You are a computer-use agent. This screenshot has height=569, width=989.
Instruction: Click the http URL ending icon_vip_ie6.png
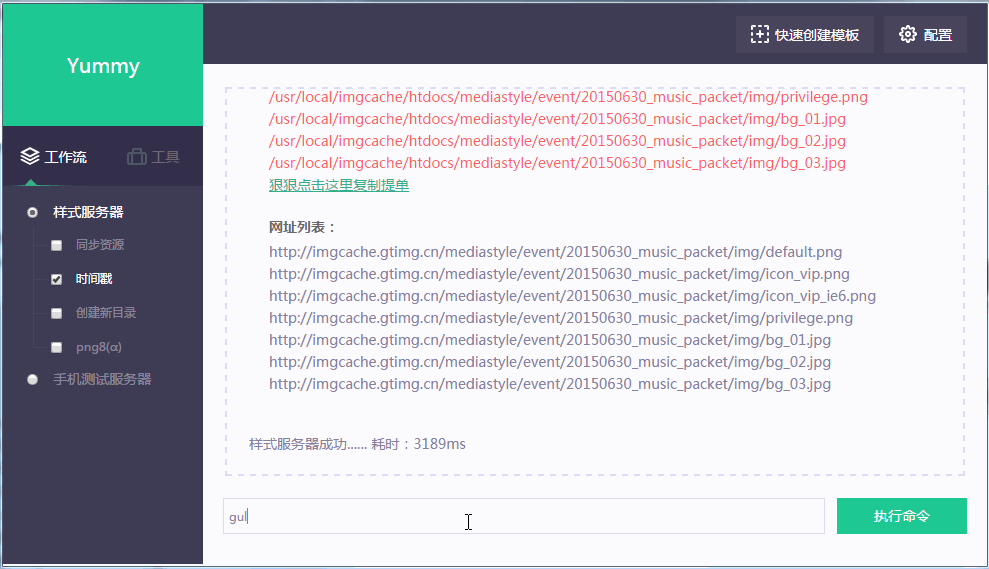(x=573, y=296)
